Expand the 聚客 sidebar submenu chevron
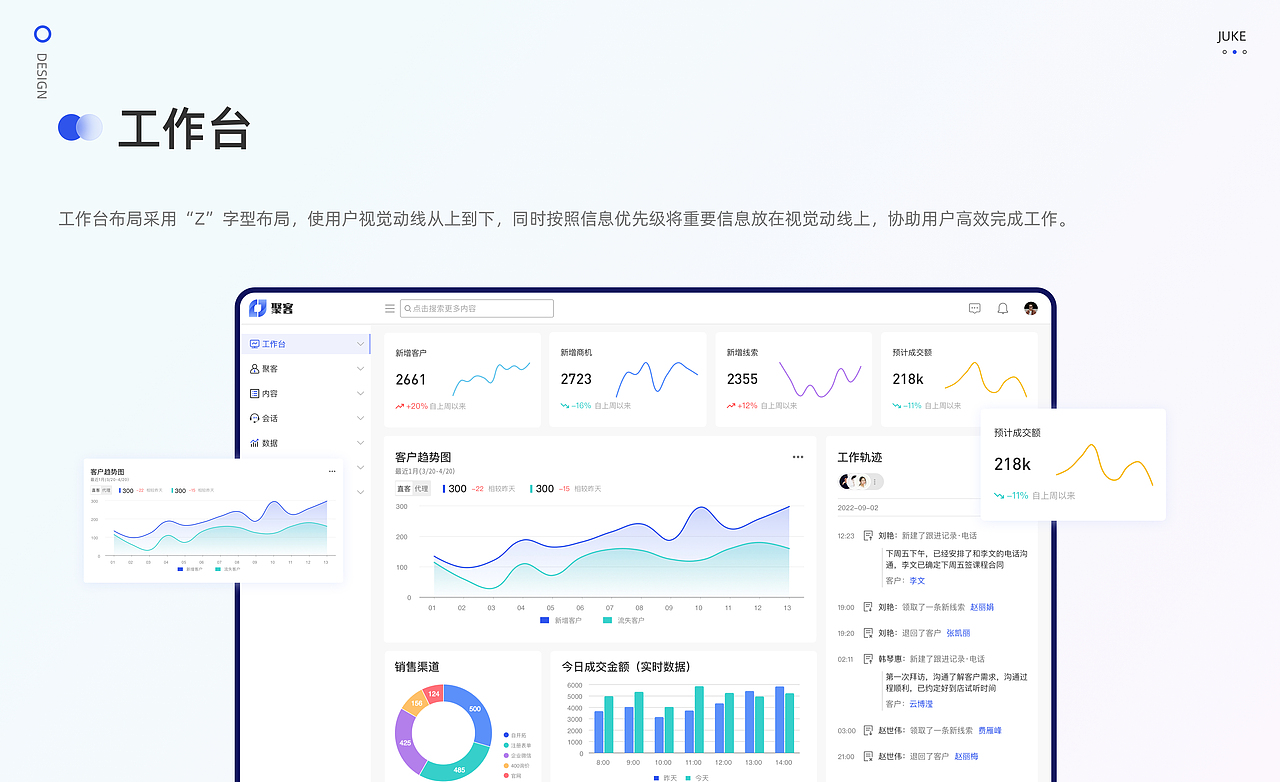This screenshot has width=1280, height=782. click(x=360, y=368)
